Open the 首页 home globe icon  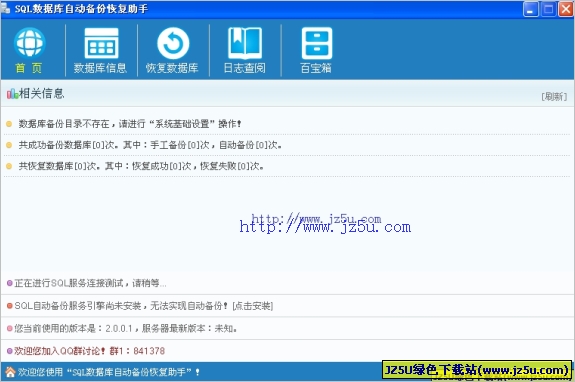[30, 43]
